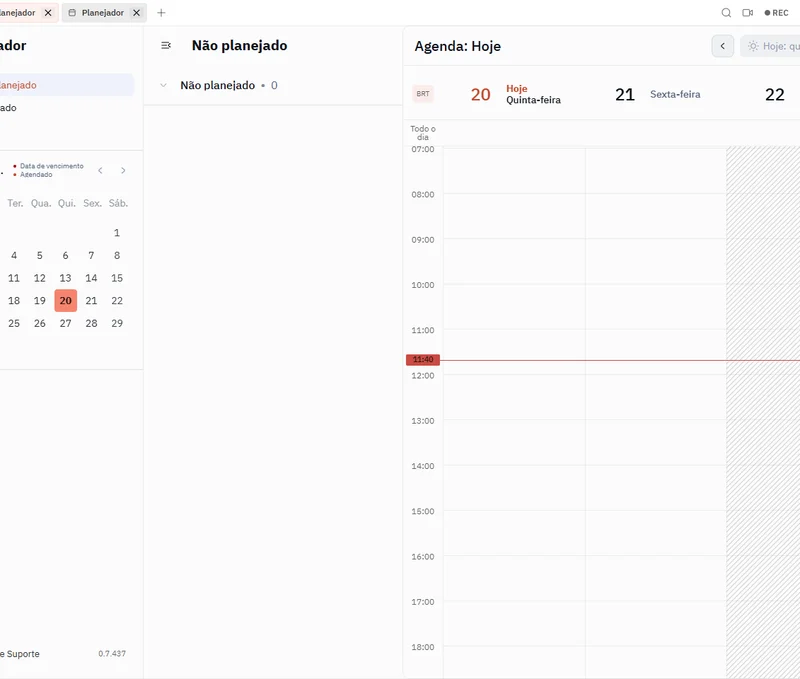The image size is (800, 679).
Task: Click the 11:40 current time marker
Action: pos(423,360)
